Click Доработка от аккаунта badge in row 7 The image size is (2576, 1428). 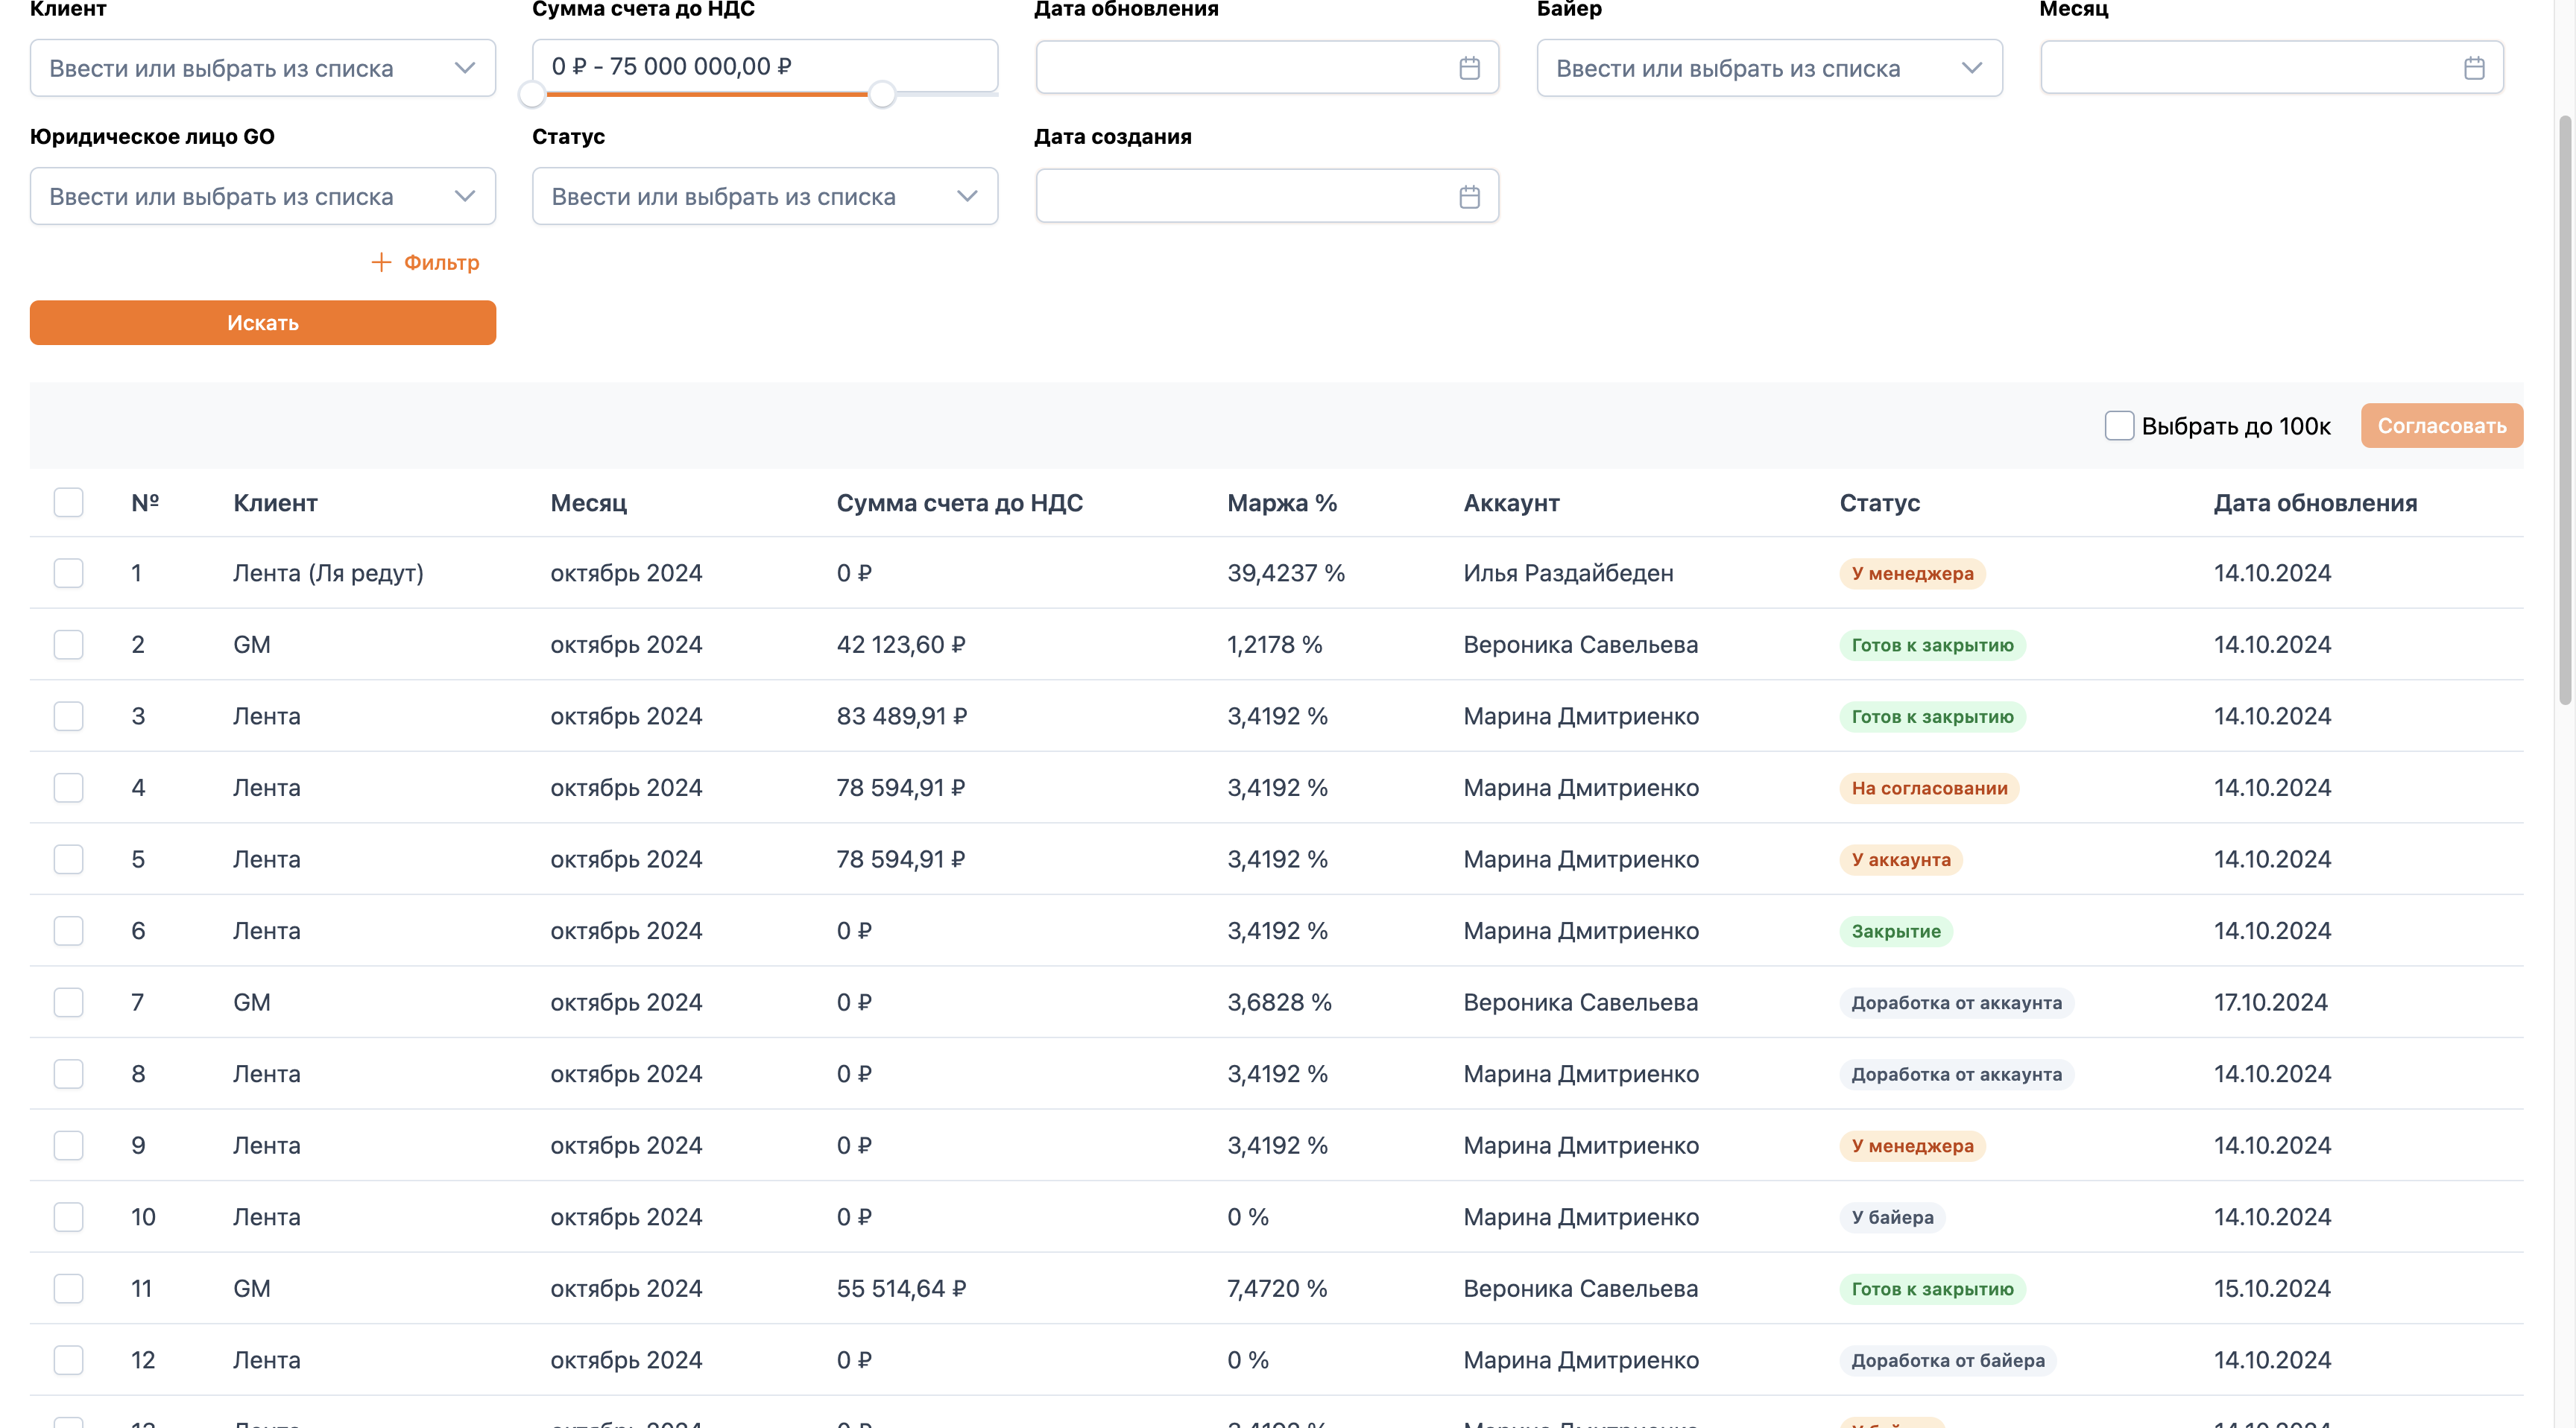pos(1956,1003)
